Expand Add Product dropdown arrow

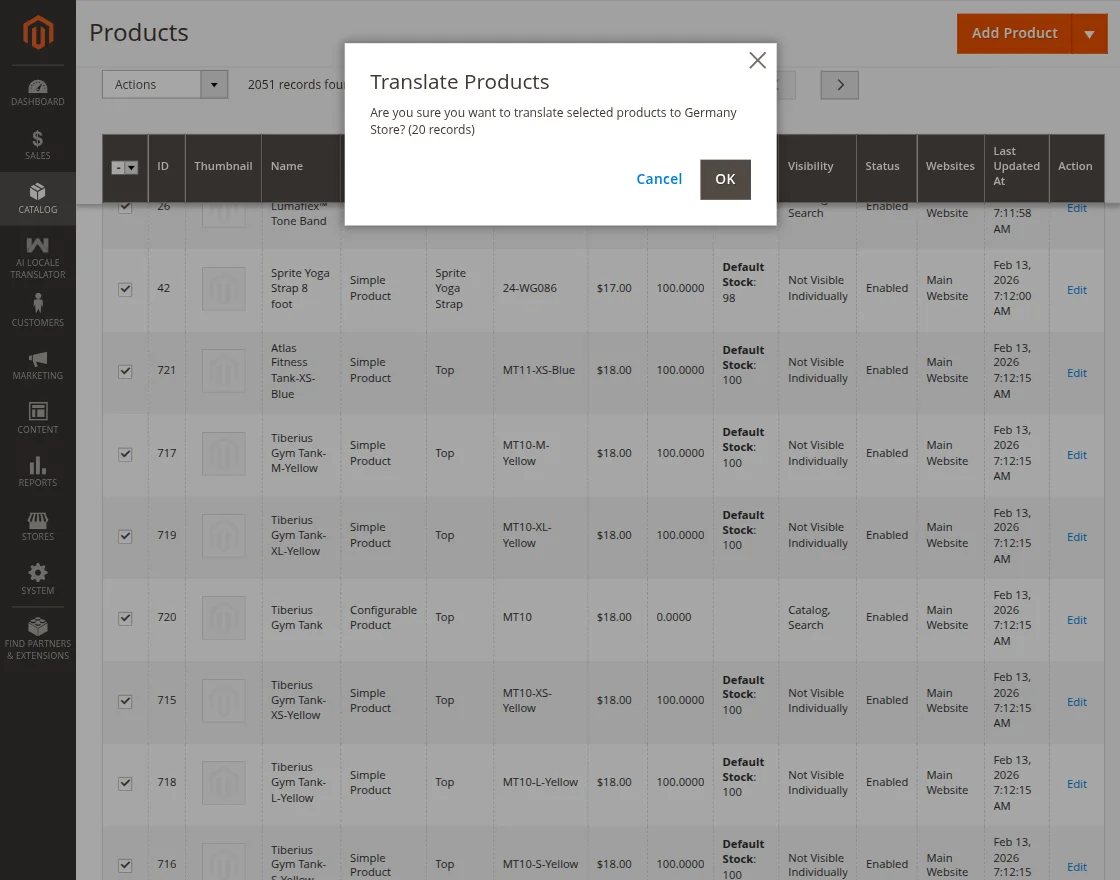coord(1089,34)
